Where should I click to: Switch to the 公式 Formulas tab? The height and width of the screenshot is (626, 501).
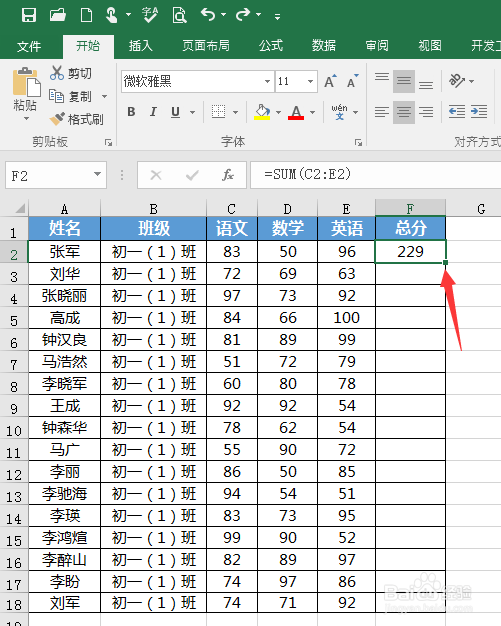[271, 46]
